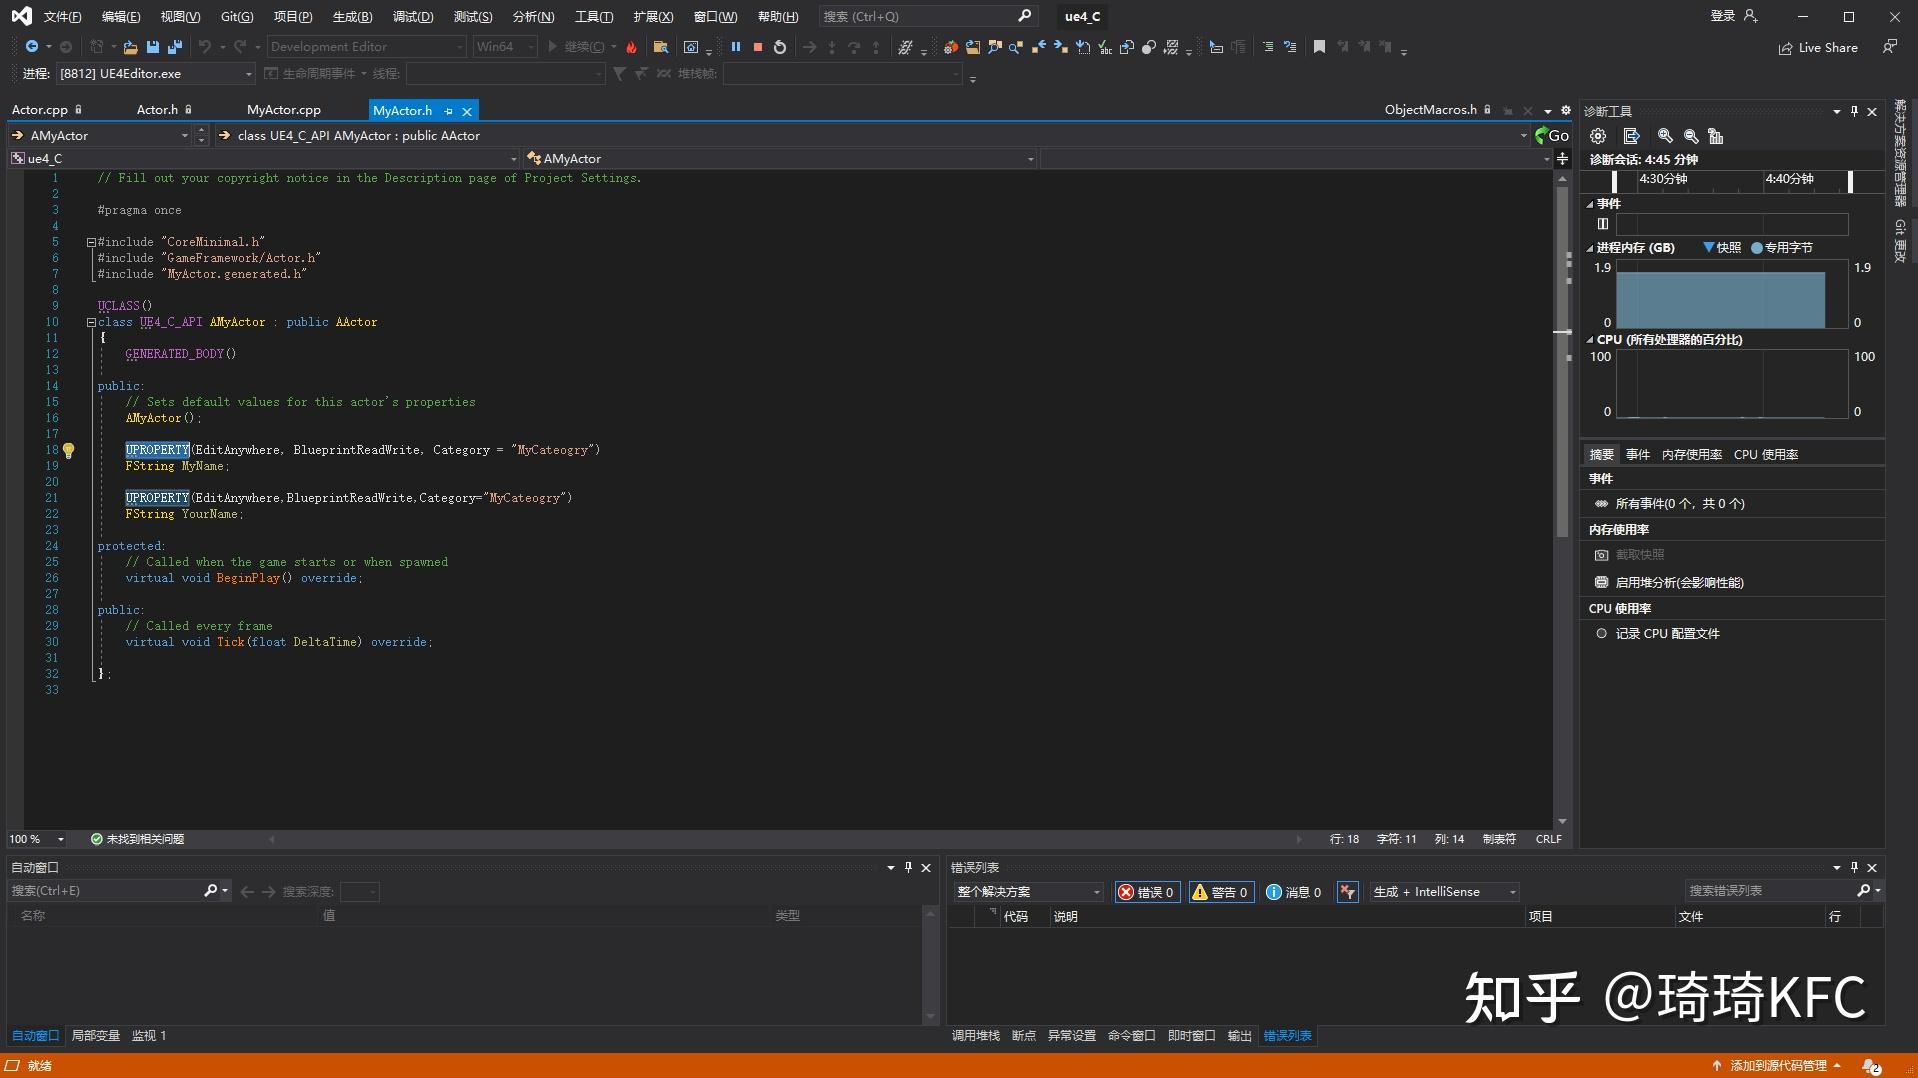Click the Live Share button

click(1818, 48)
